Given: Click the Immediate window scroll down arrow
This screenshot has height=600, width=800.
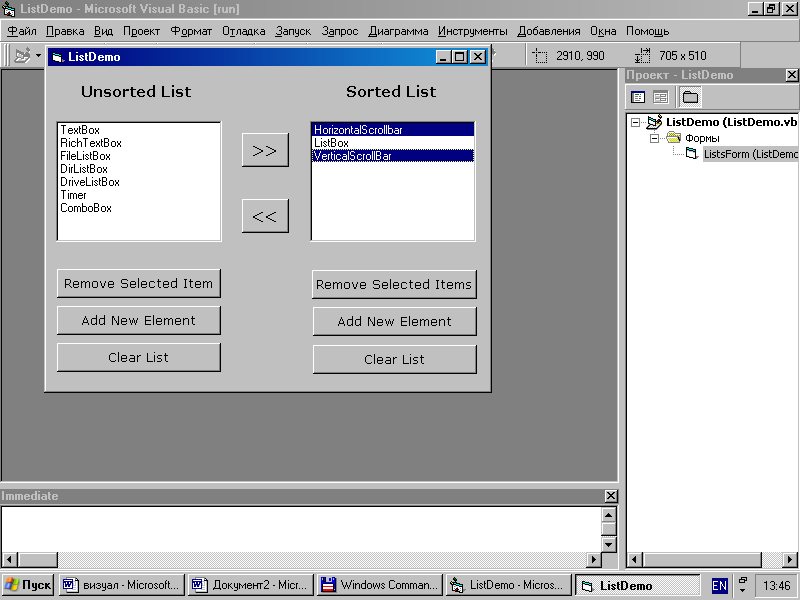Looking at the screenshot, I should click(609, 544).
